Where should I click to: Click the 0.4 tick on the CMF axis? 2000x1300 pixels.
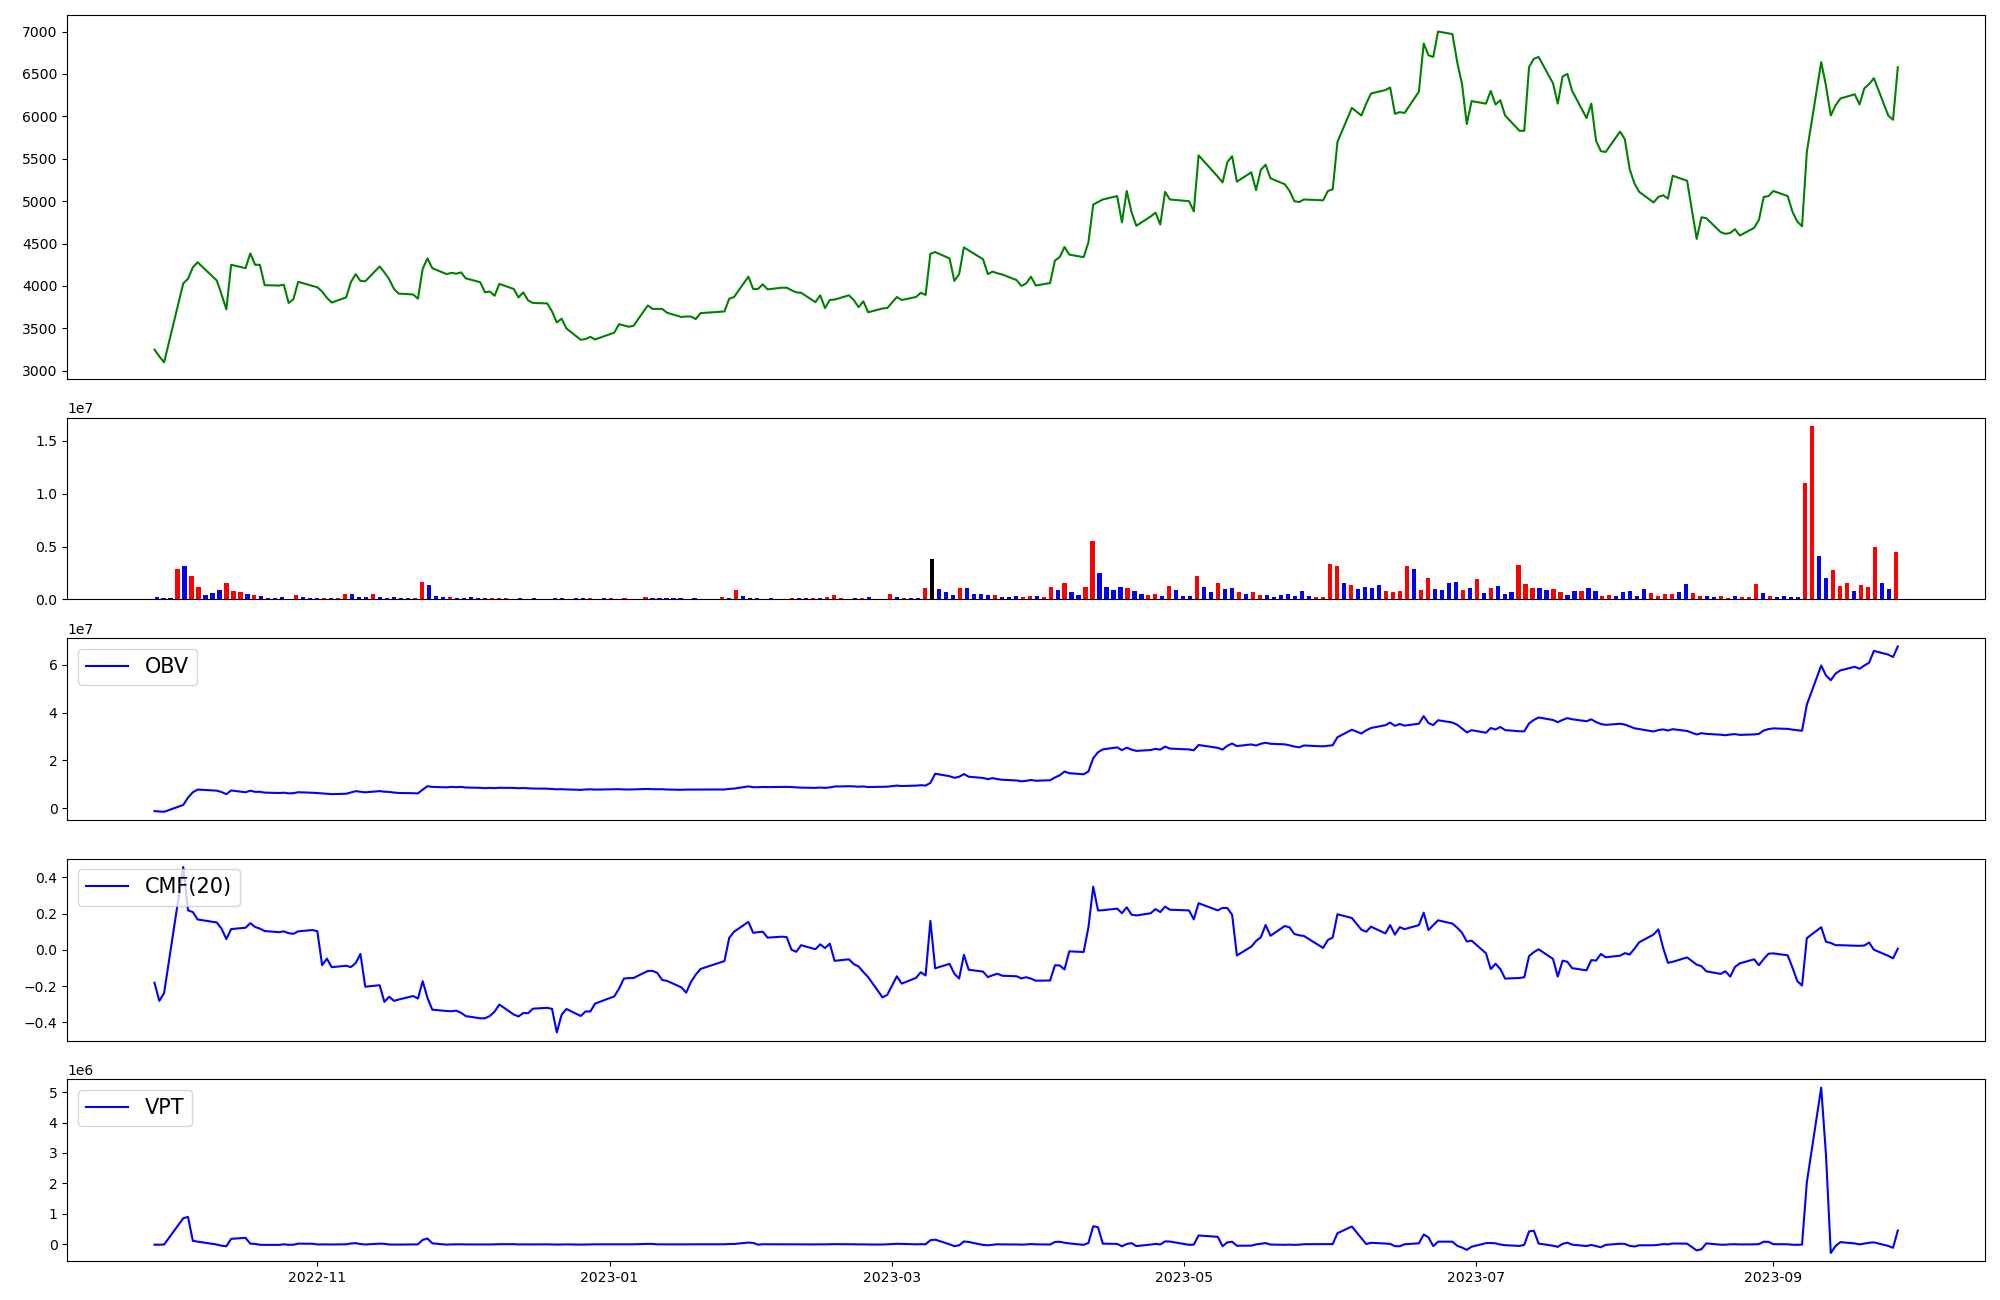pos(46,878)
